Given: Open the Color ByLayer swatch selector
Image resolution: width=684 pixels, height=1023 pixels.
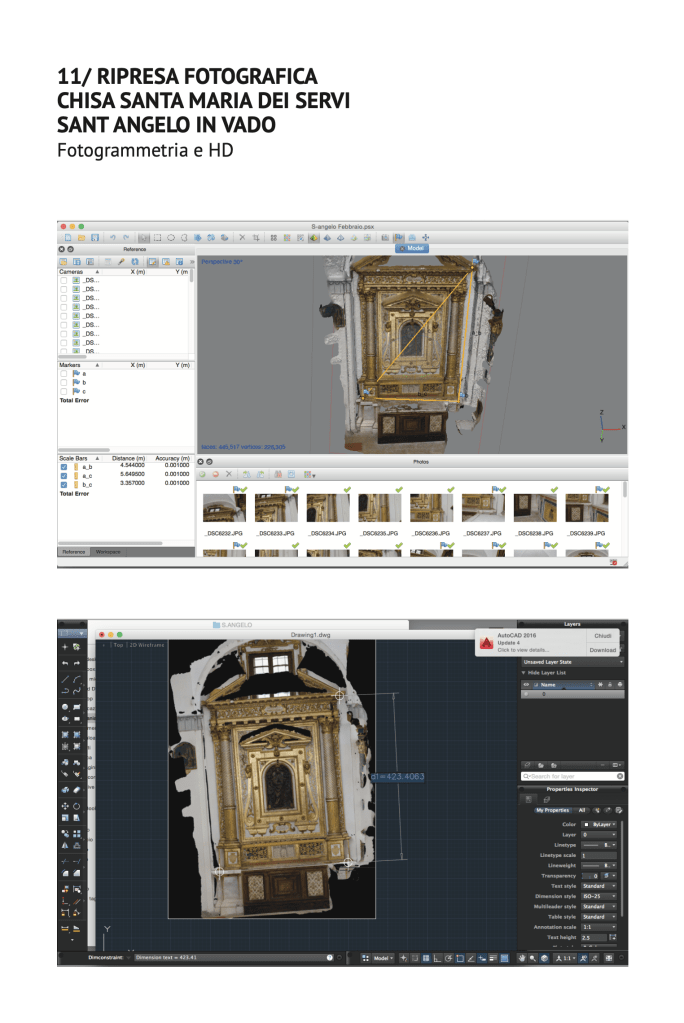Looking at the screenshot, I should [x=598, y=824].
